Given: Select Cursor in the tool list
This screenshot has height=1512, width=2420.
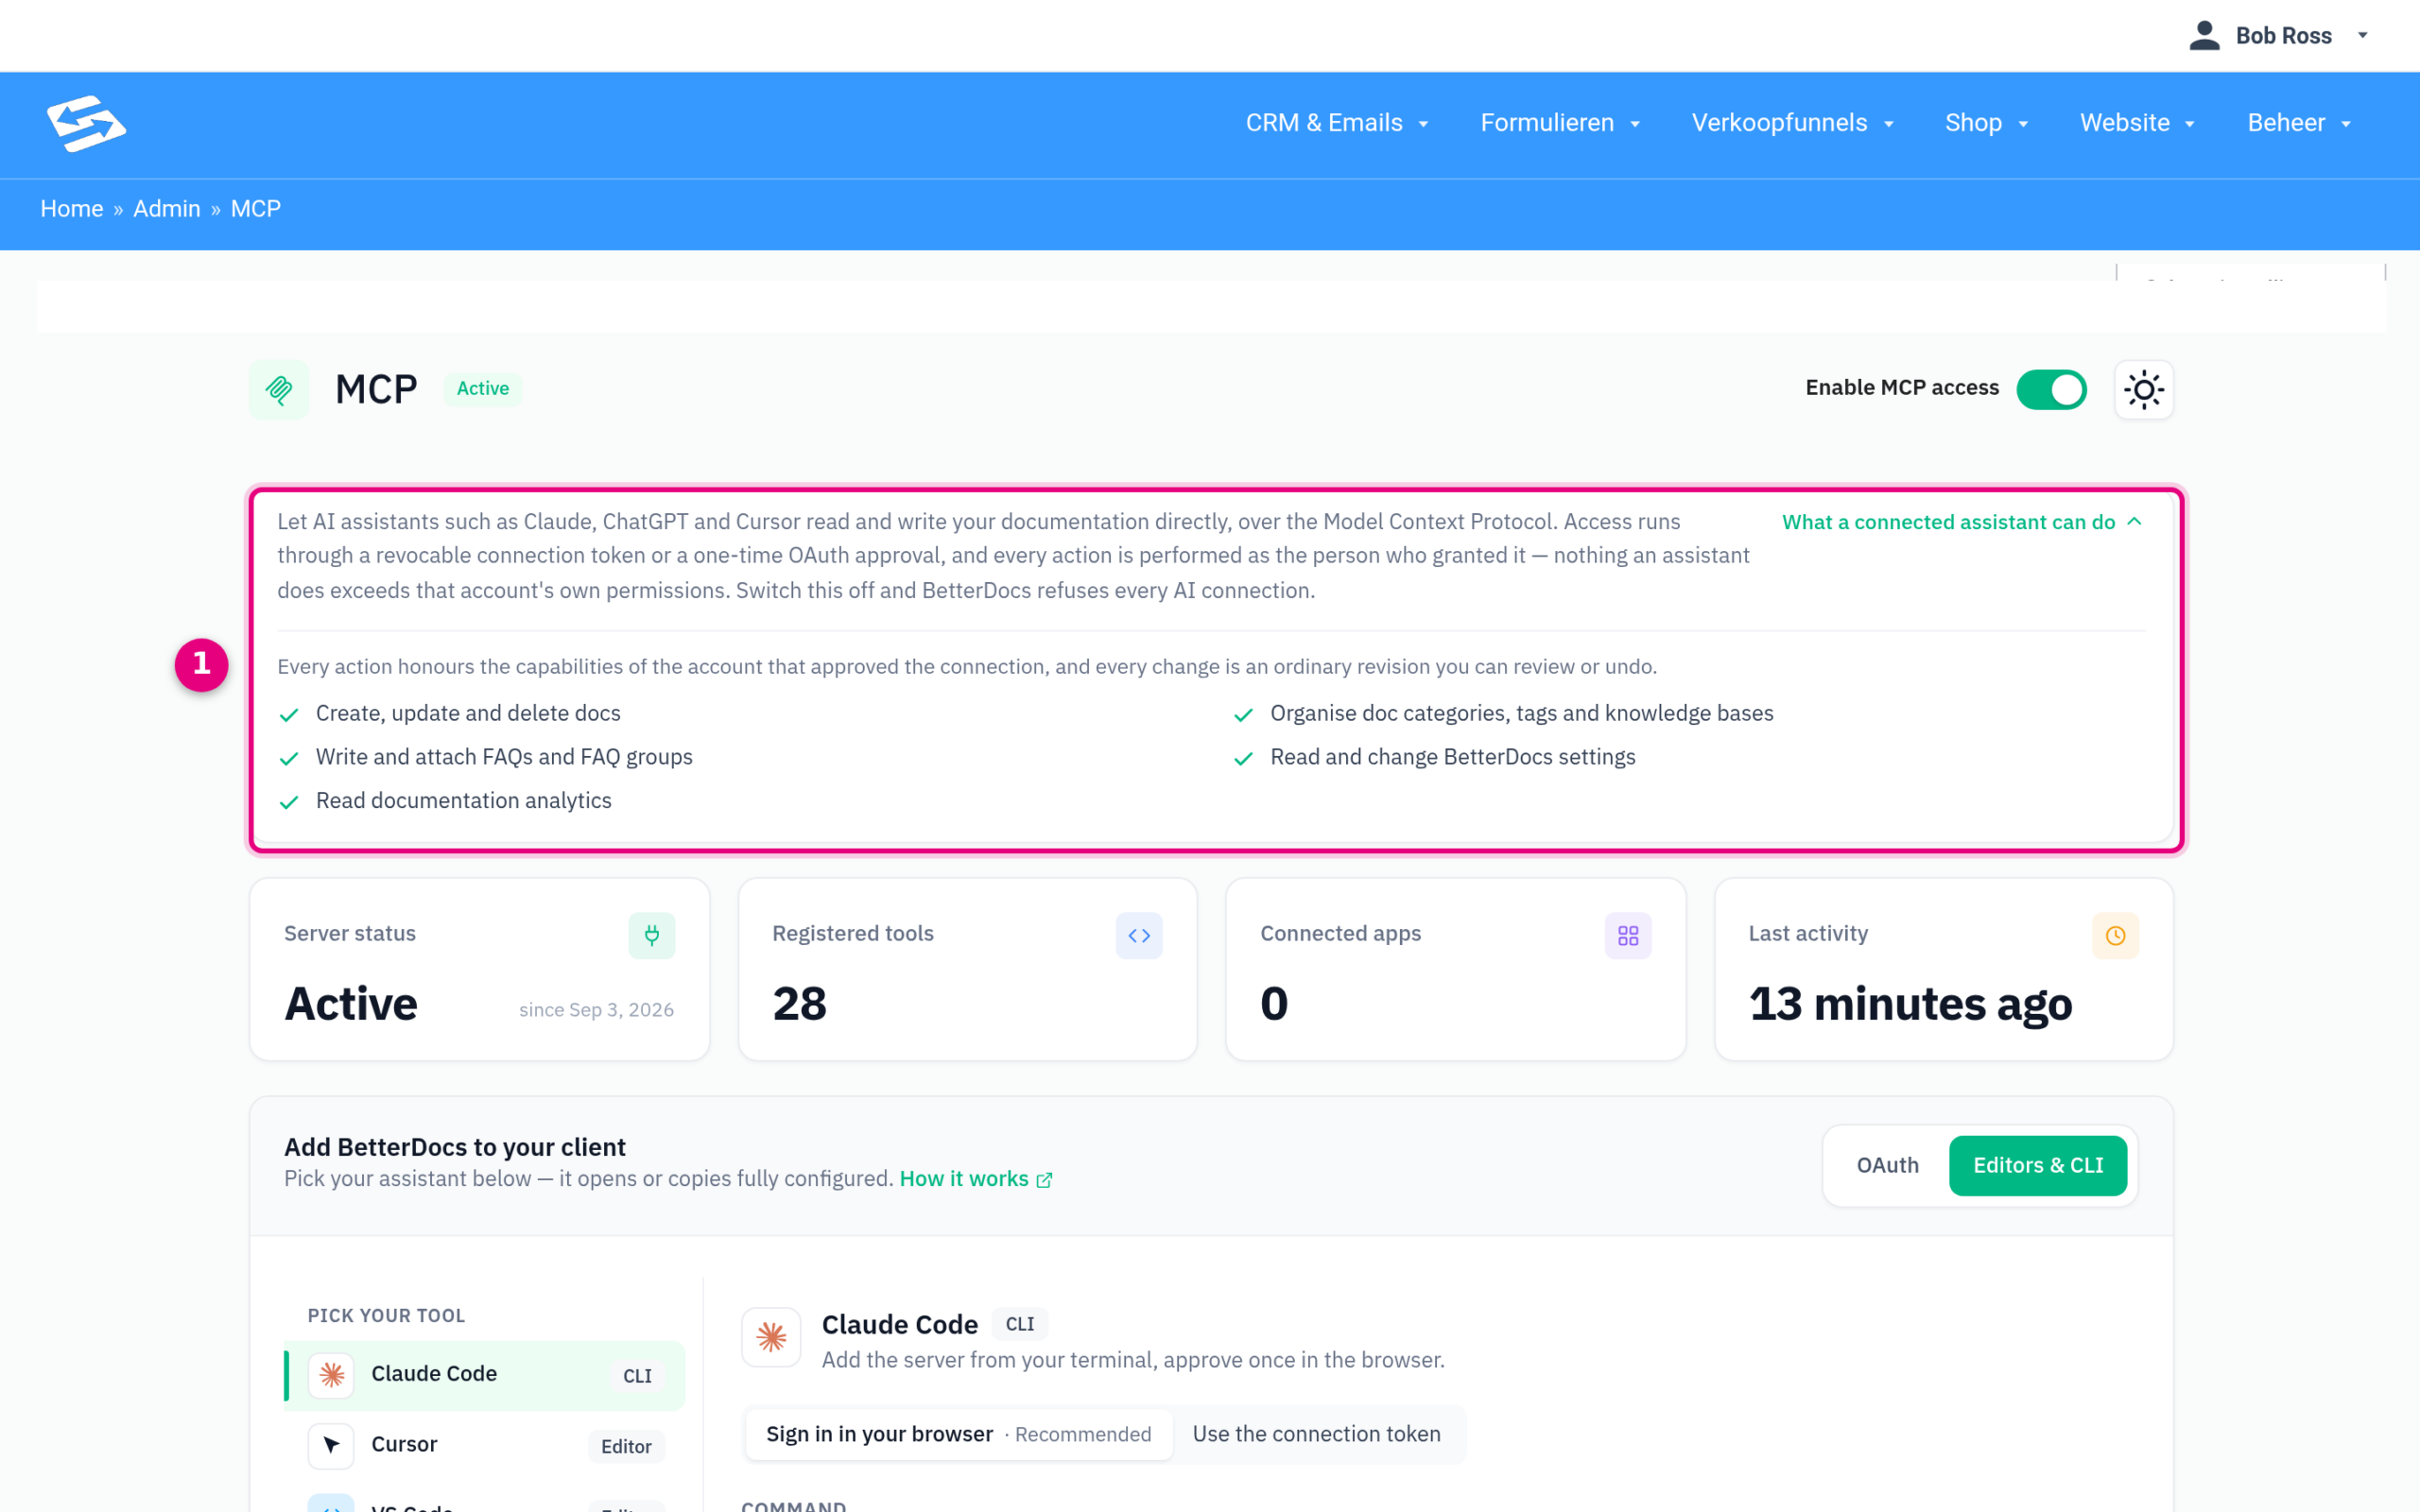Looking at the screenshot, I should point(484,1445).
